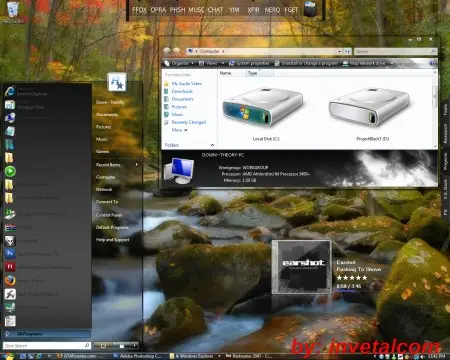Click the green play media player icon

coord(10,171)
